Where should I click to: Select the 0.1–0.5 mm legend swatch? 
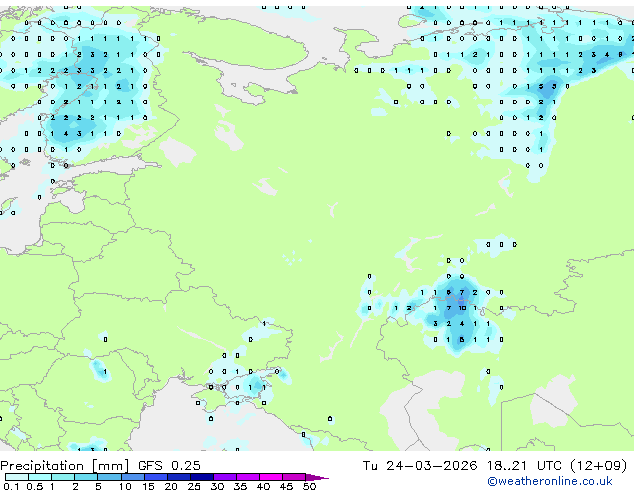(17, 477)
